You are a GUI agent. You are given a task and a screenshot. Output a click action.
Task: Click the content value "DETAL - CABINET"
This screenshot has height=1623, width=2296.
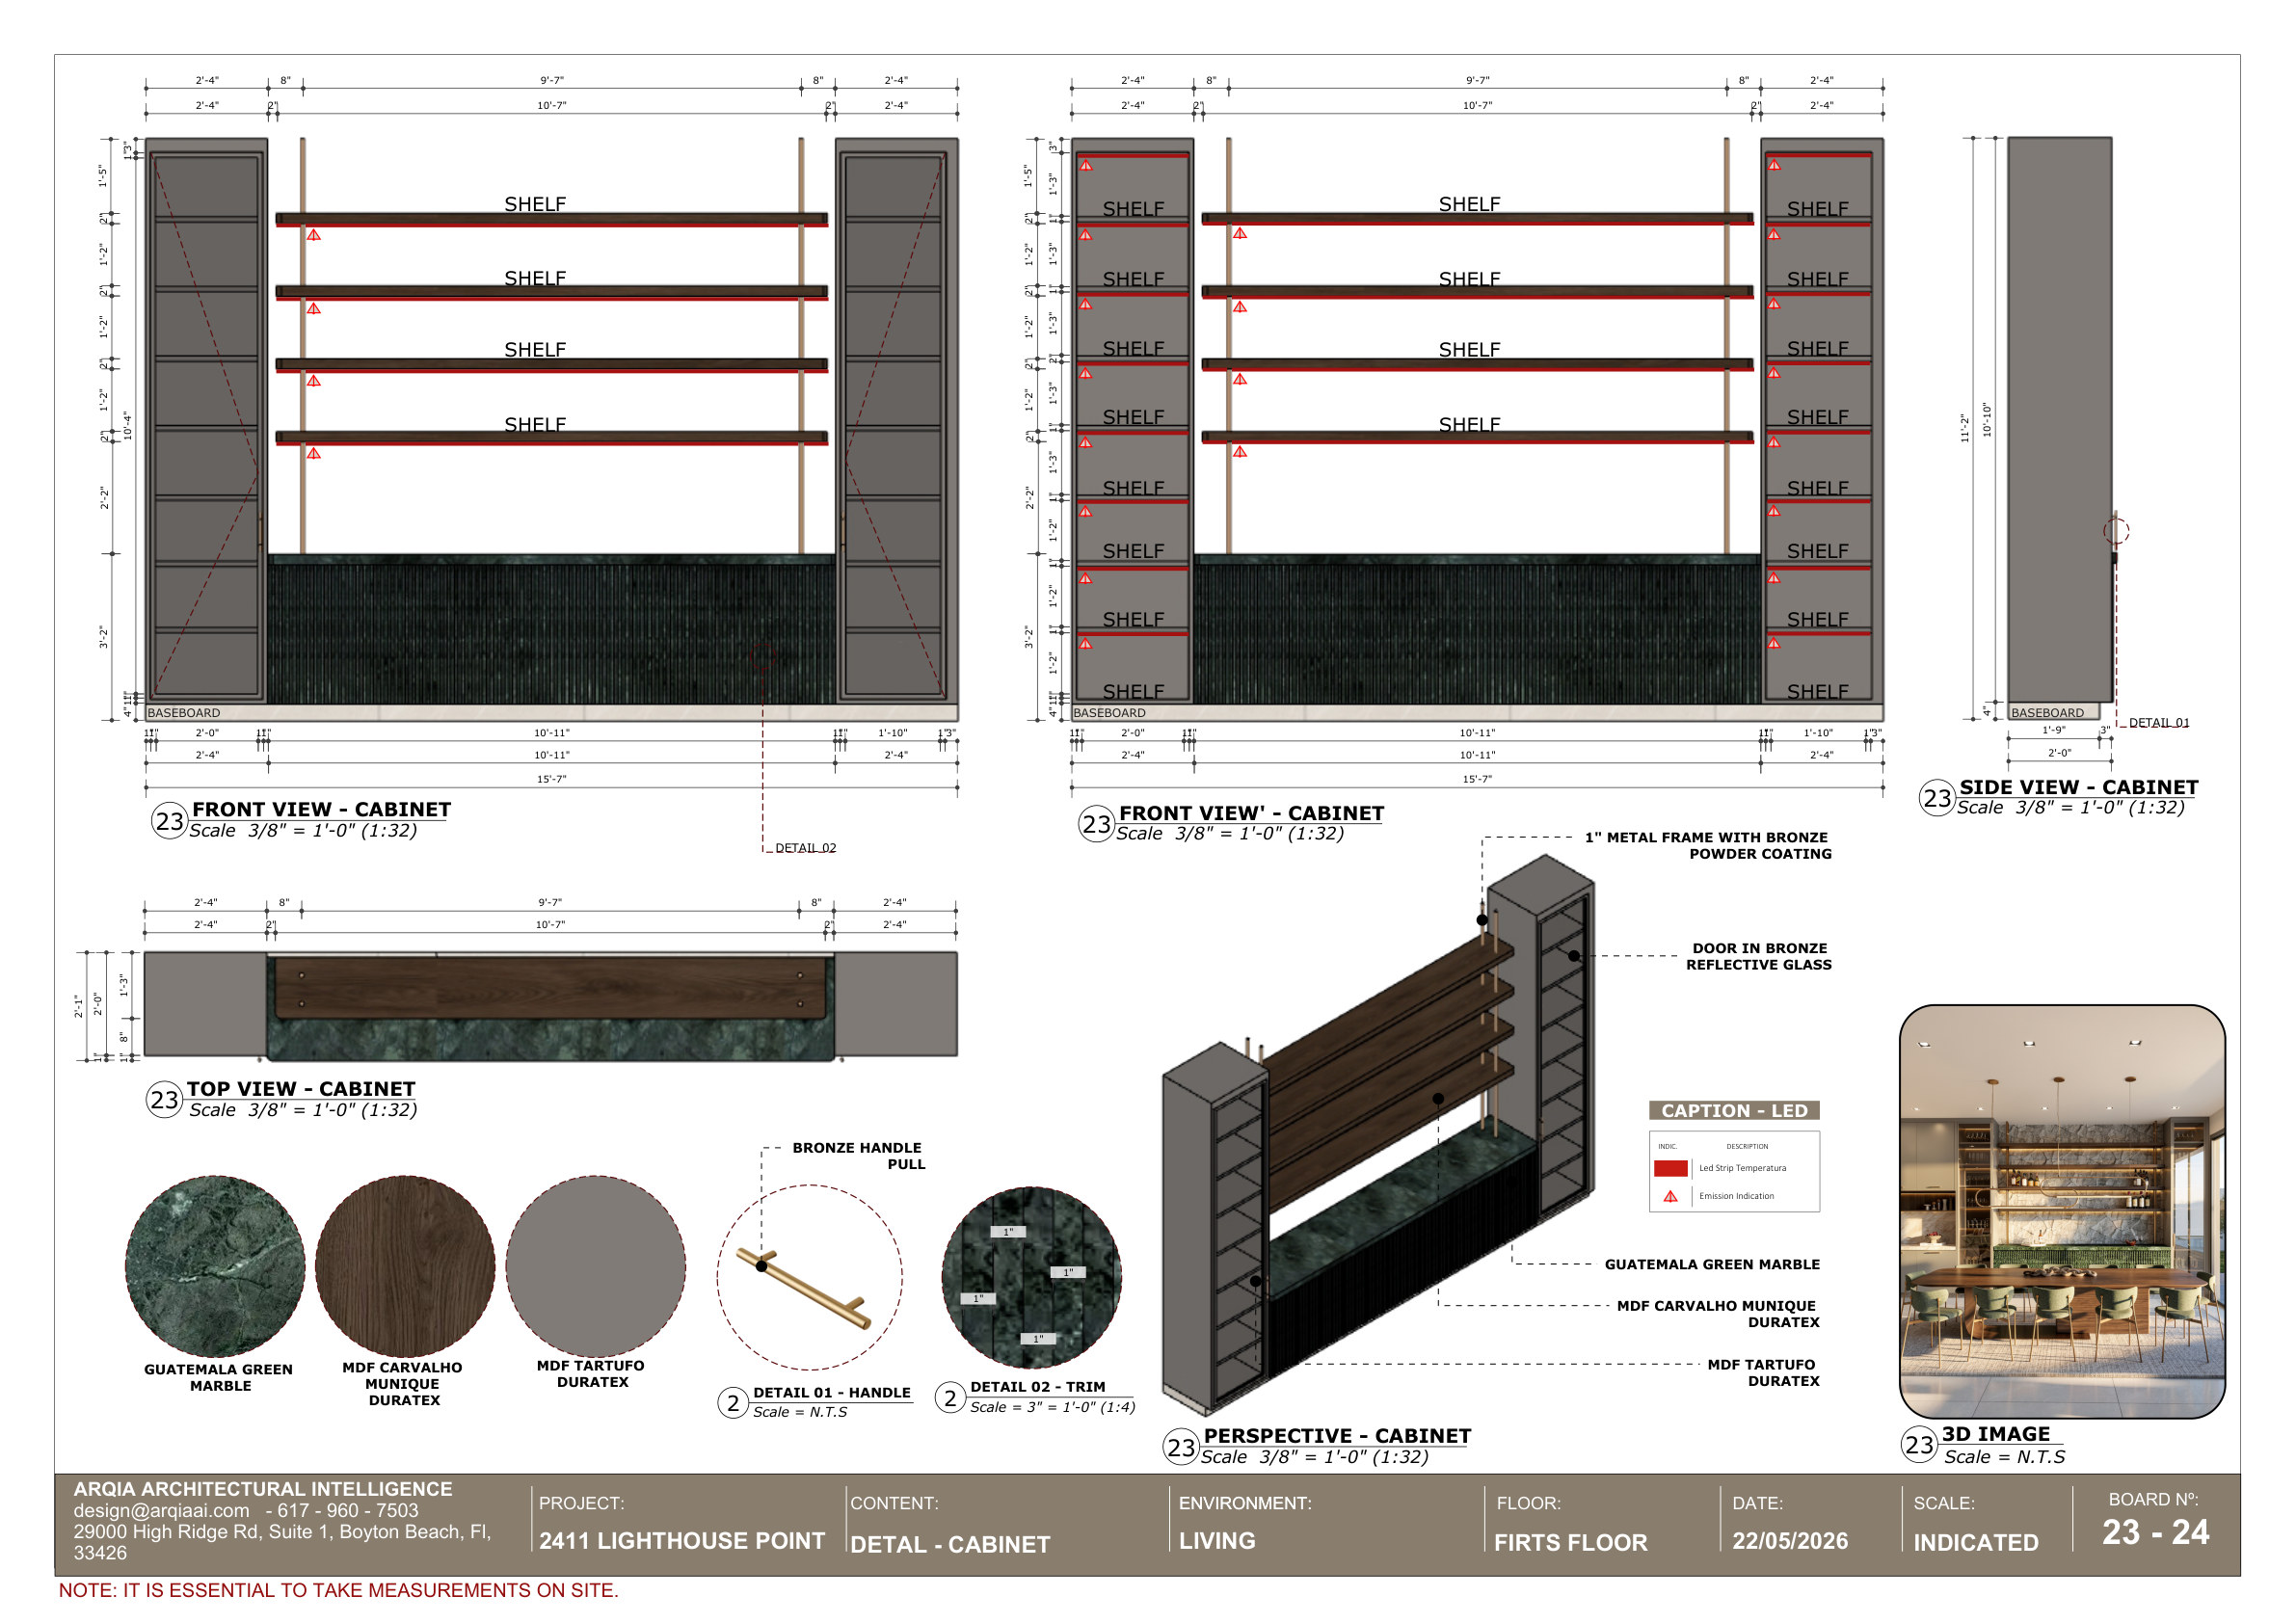[x=950, y=1544]
